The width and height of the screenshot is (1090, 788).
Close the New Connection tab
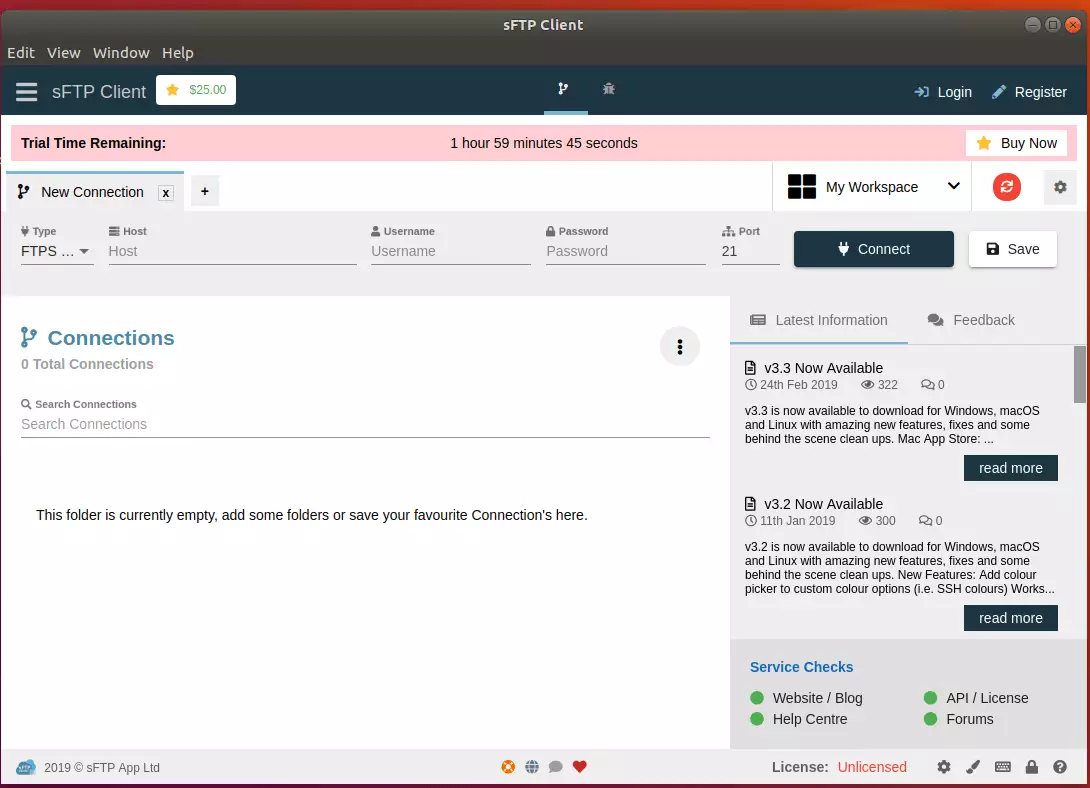pos(165,193)
